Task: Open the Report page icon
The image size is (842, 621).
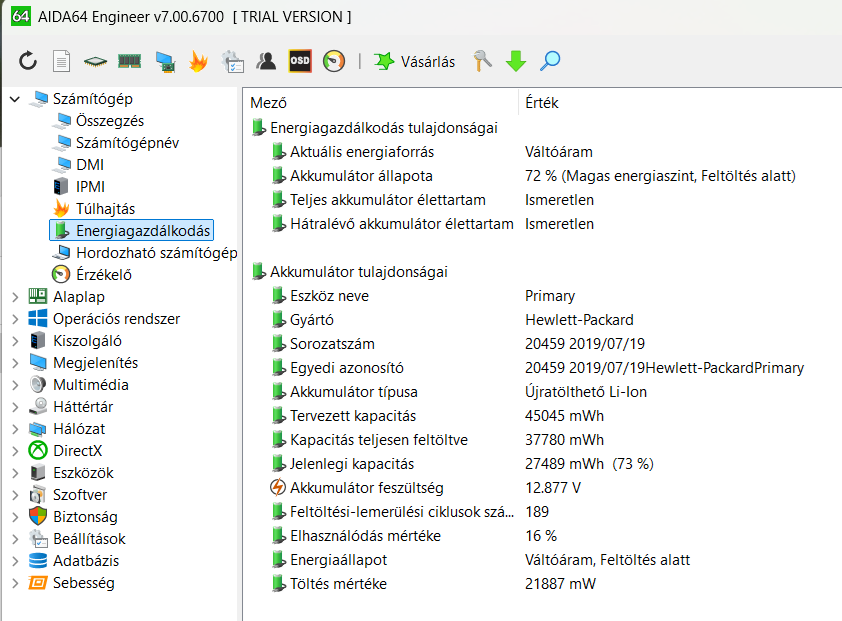Action: click(x=62, y=61)
